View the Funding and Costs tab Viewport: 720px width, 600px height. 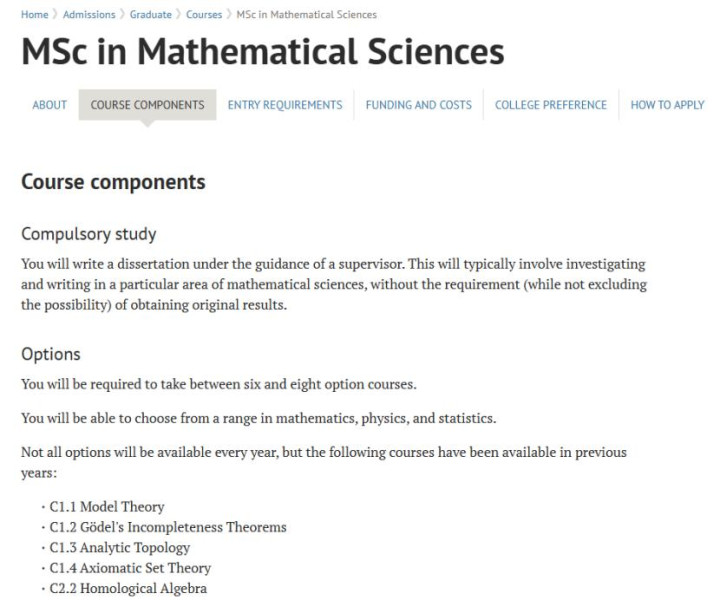point(418,105)
